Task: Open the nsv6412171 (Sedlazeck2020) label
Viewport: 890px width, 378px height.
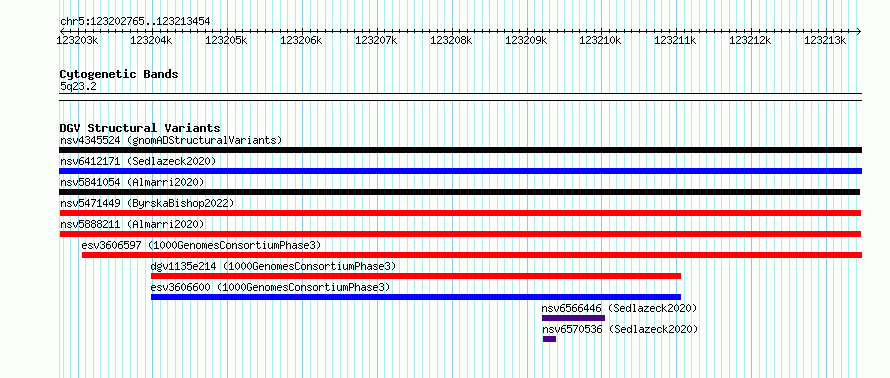Action: pyautogui.click(x=138, y=161)
